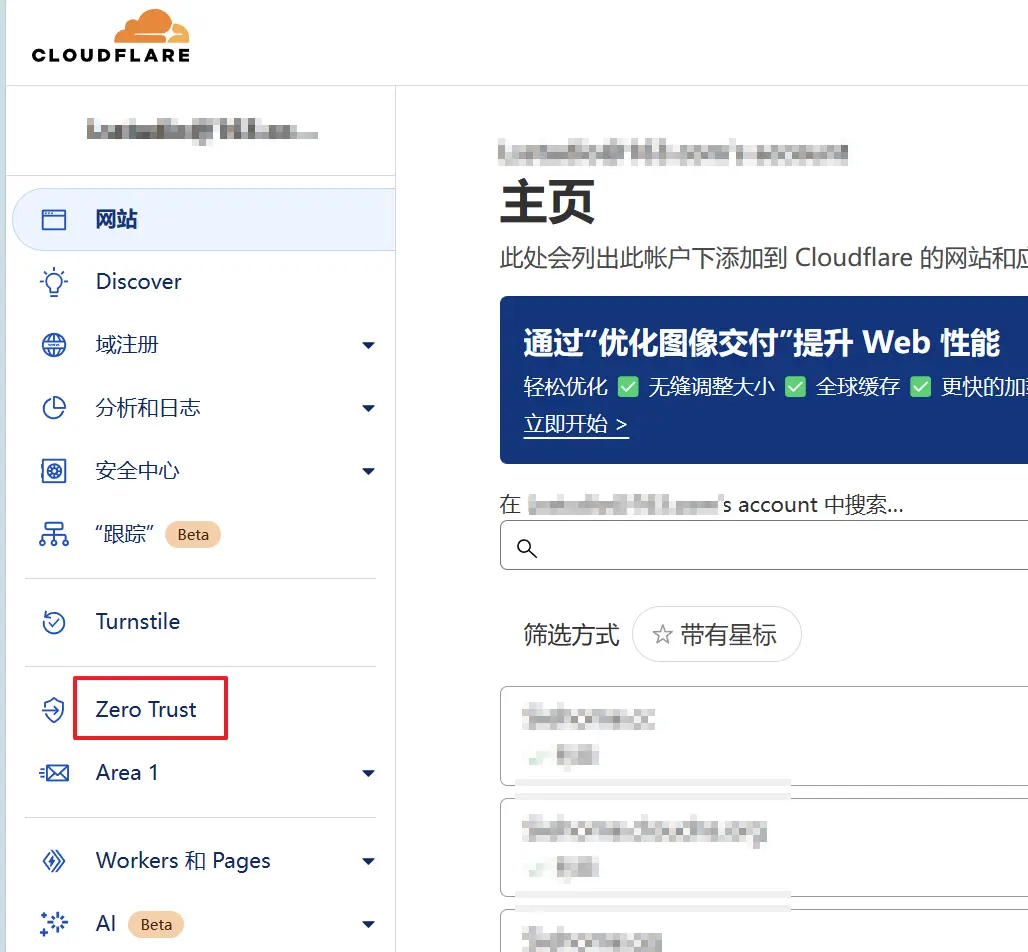Open the second blurred site card

(x=764, y=847)
